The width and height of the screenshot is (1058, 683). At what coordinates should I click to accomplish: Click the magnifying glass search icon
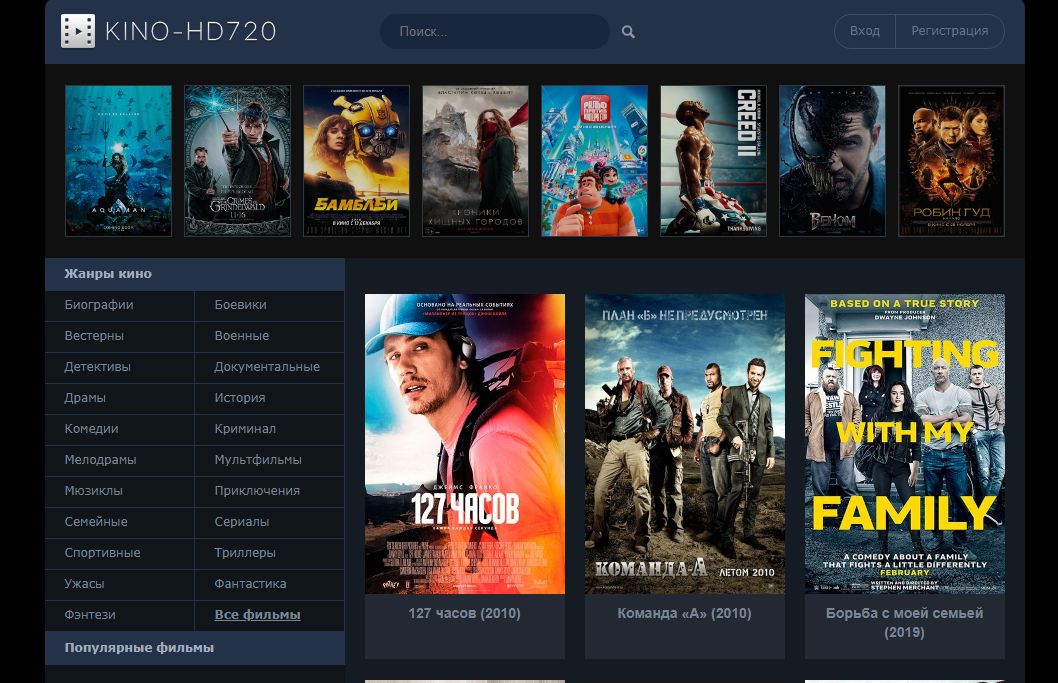(x=628, y=32)
